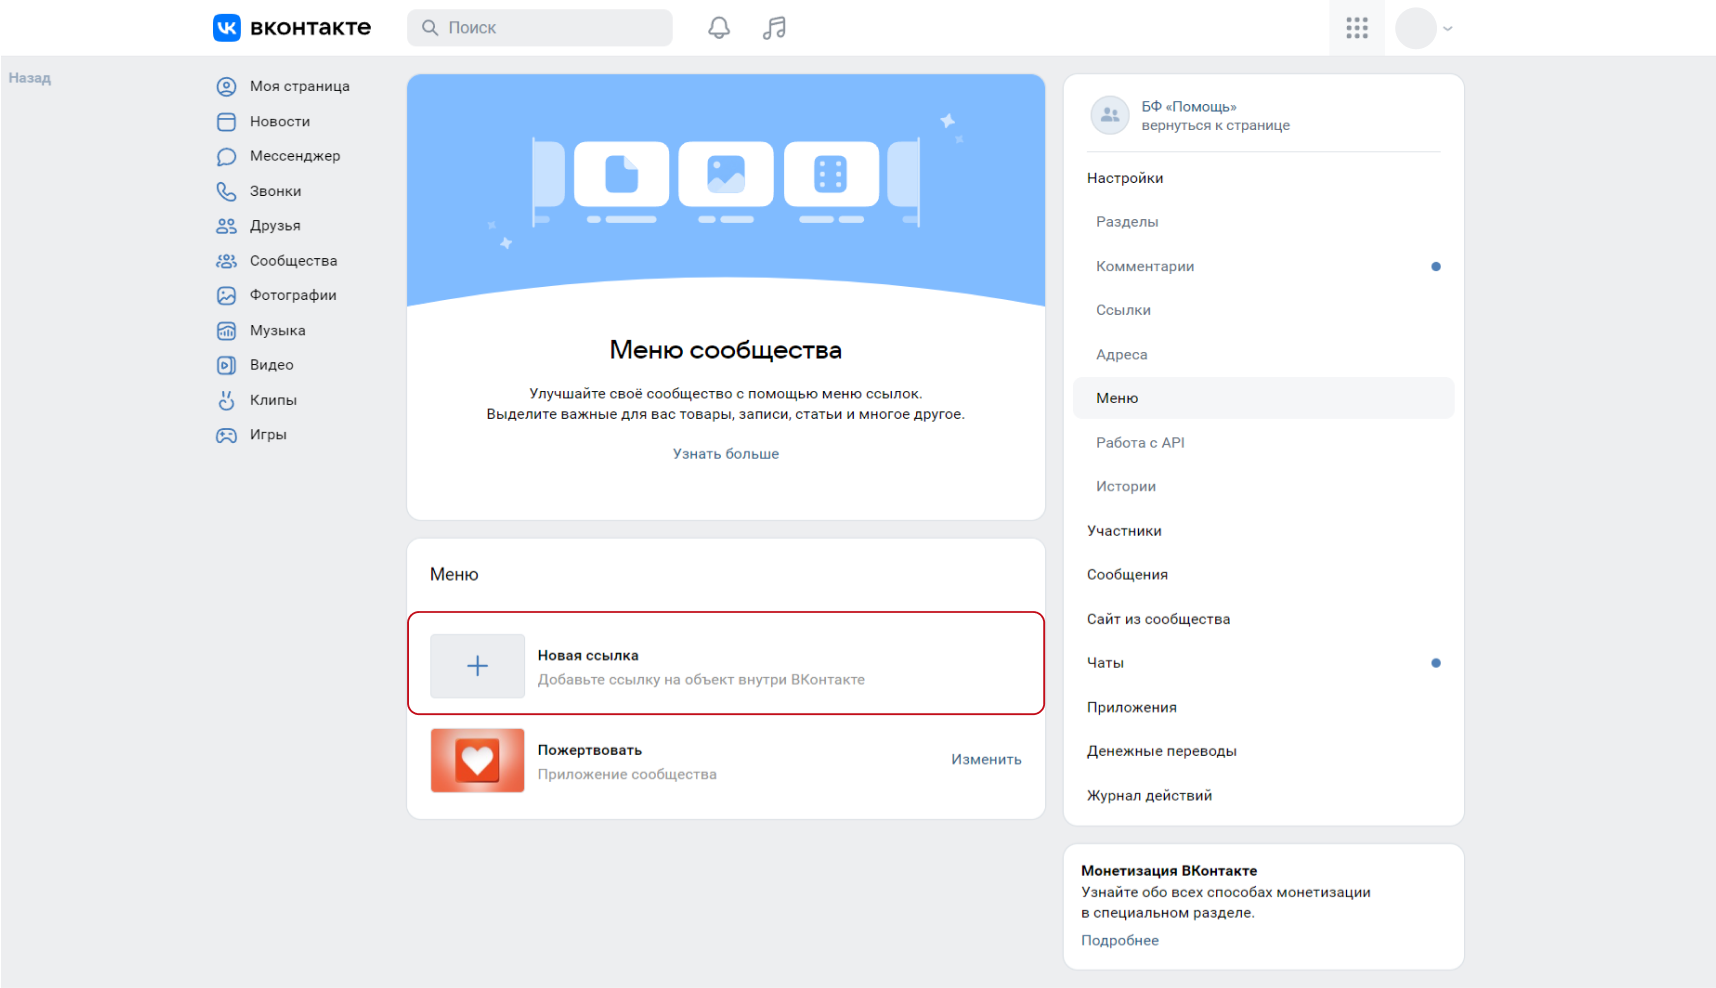
Task: Click the profile avatar in header
Action: click(1416, 28)
